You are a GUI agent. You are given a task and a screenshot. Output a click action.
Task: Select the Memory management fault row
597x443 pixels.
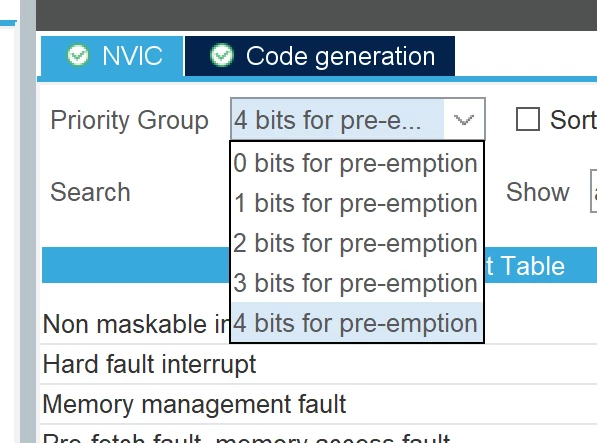[x=318, y=404]
